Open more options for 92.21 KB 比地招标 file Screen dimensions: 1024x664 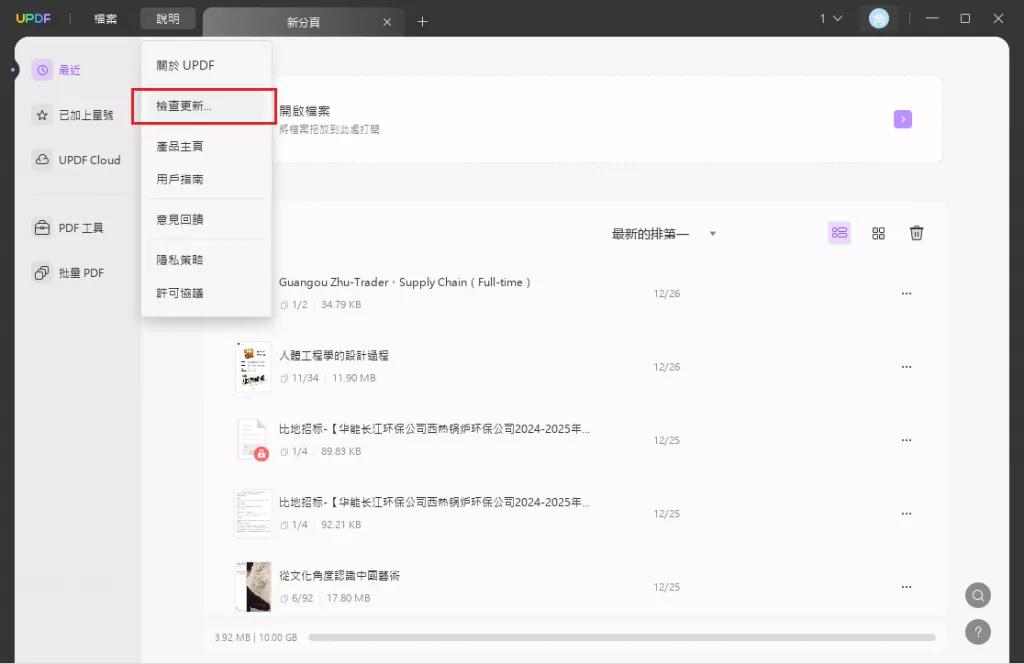pos(906,514)
